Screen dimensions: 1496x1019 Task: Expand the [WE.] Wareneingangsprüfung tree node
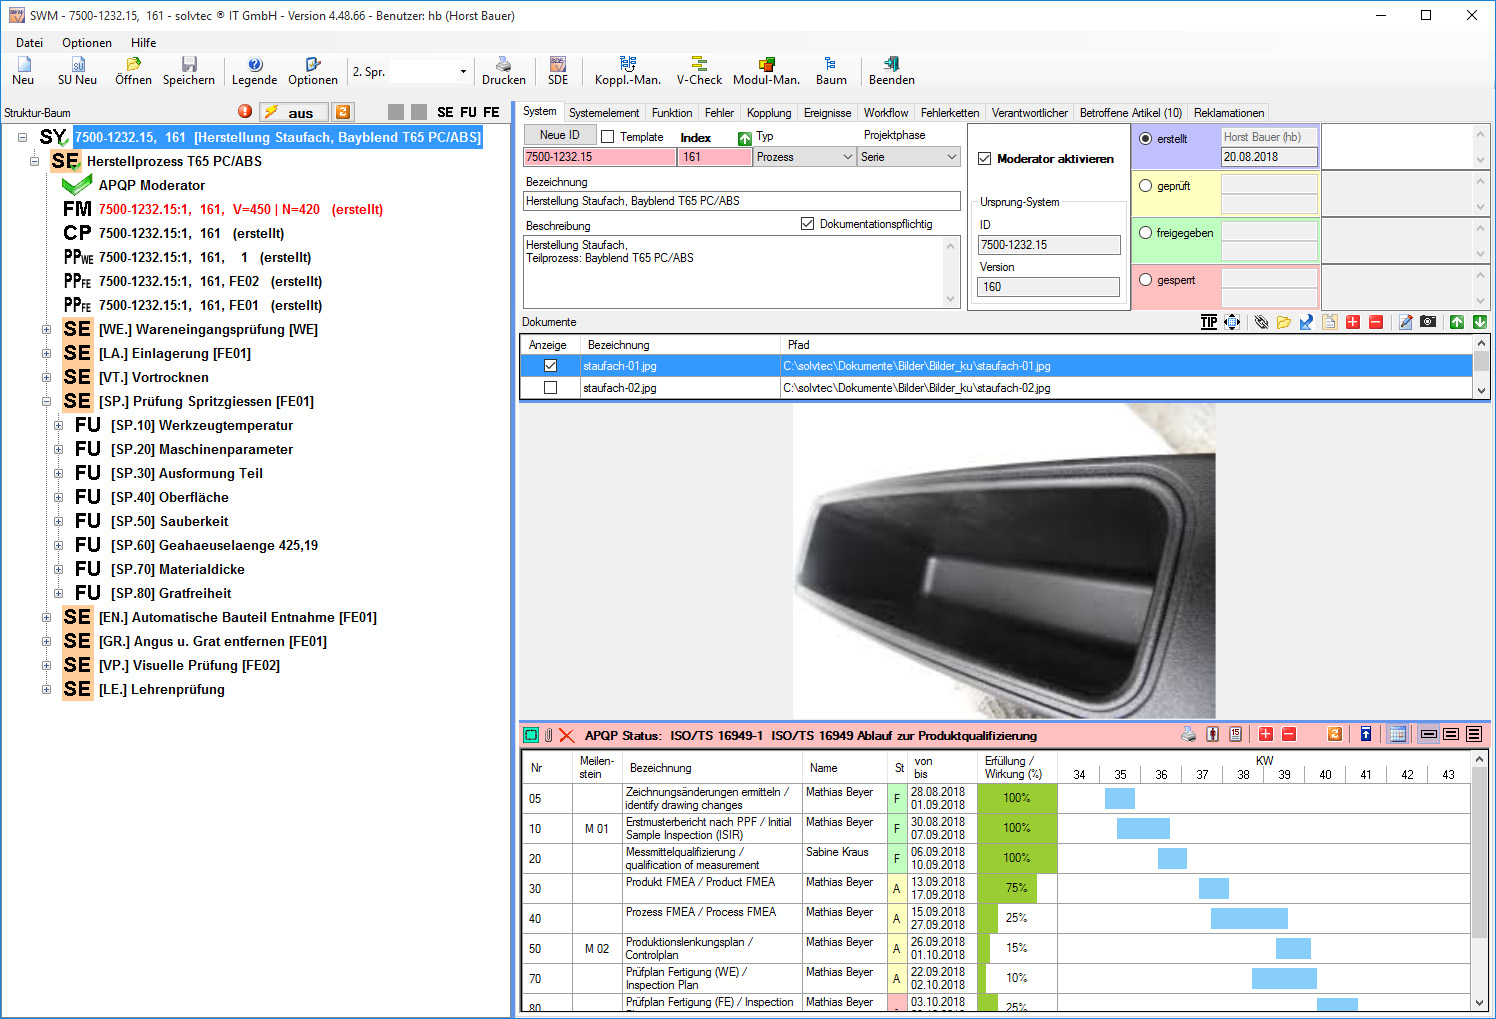pos(46,329)
